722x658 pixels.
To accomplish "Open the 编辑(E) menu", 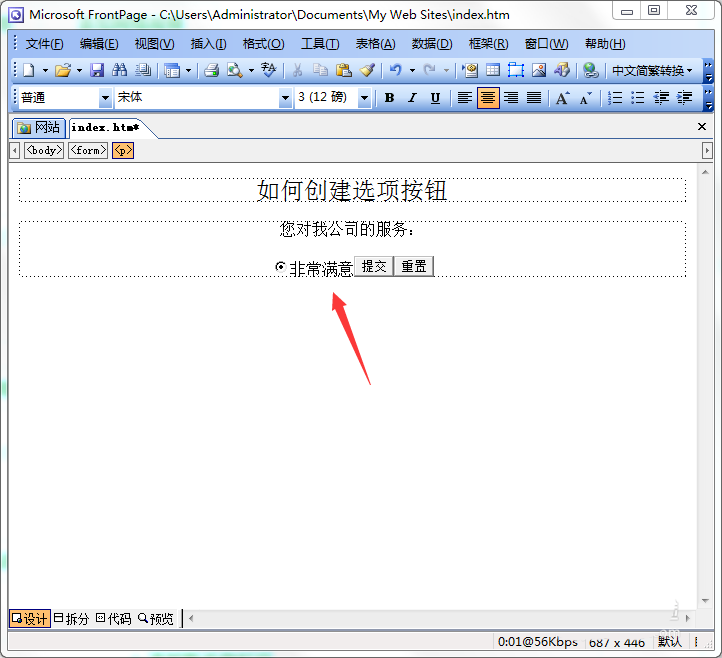I will [99, 44].
